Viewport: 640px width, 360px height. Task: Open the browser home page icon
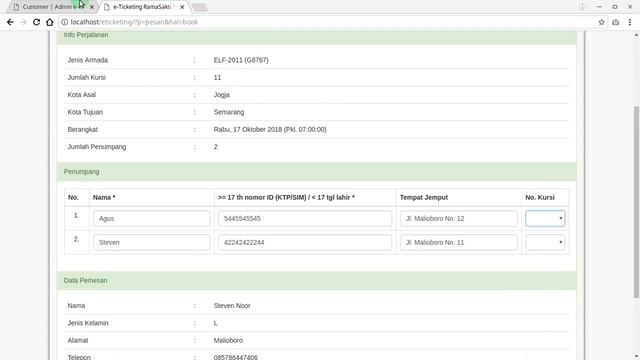pos(49,22)
